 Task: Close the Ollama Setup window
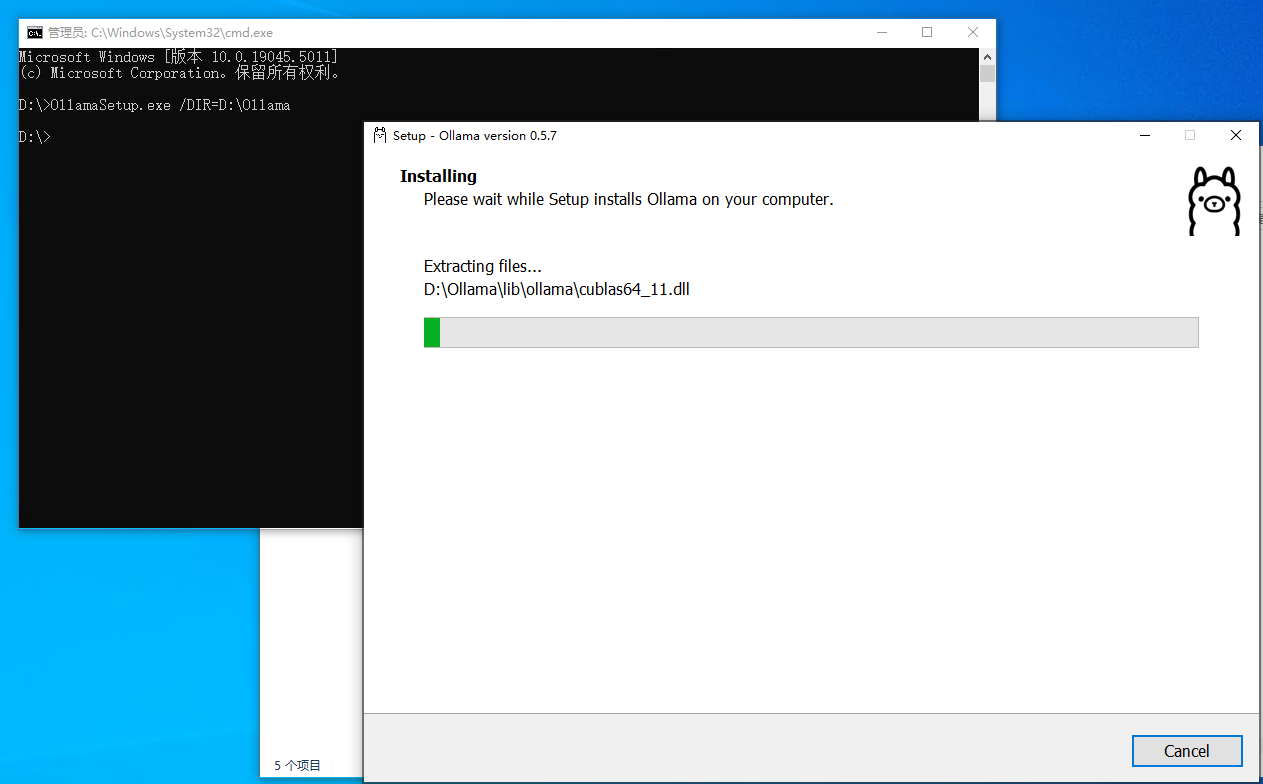(x=1236, y=135)
